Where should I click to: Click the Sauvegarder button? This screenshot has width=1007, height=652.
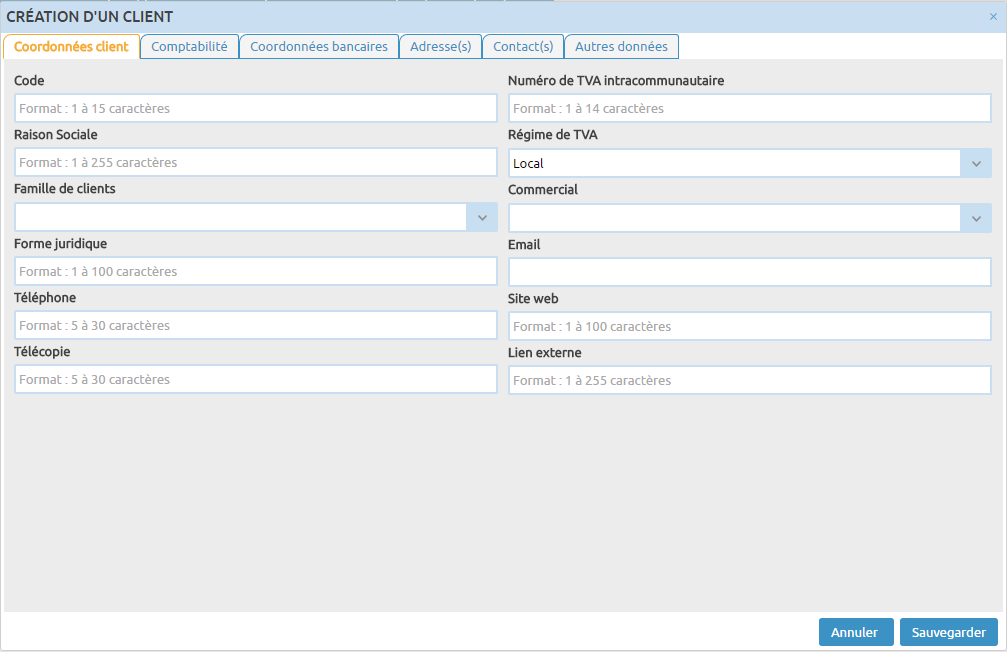click(x=948, y=632)
